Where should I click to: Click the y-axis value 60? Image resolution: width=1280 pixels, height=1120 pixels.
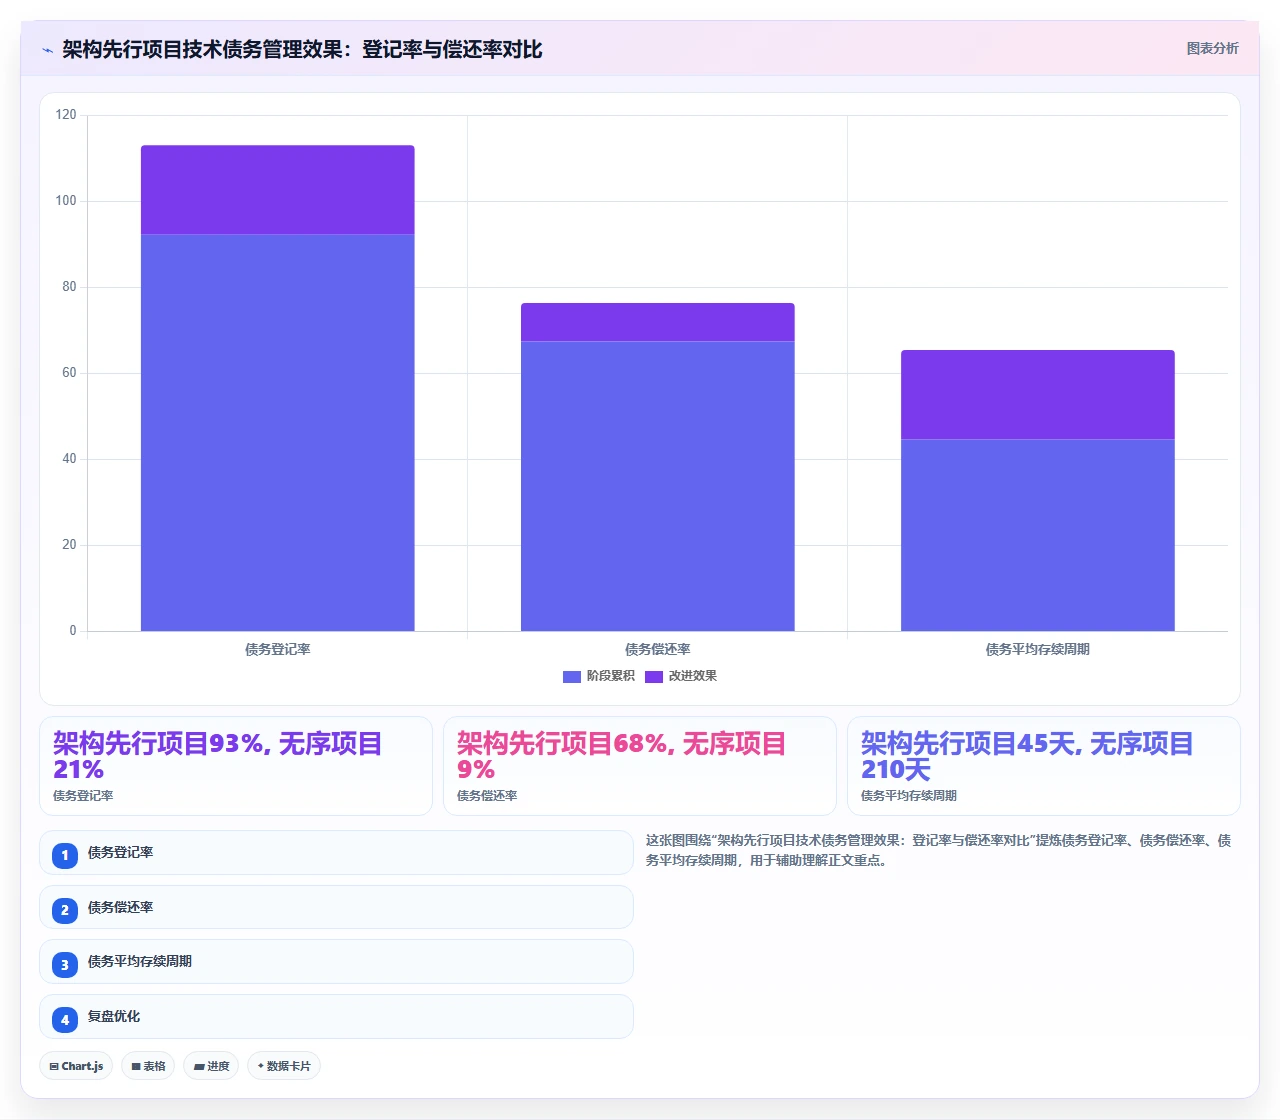[69, 373]
